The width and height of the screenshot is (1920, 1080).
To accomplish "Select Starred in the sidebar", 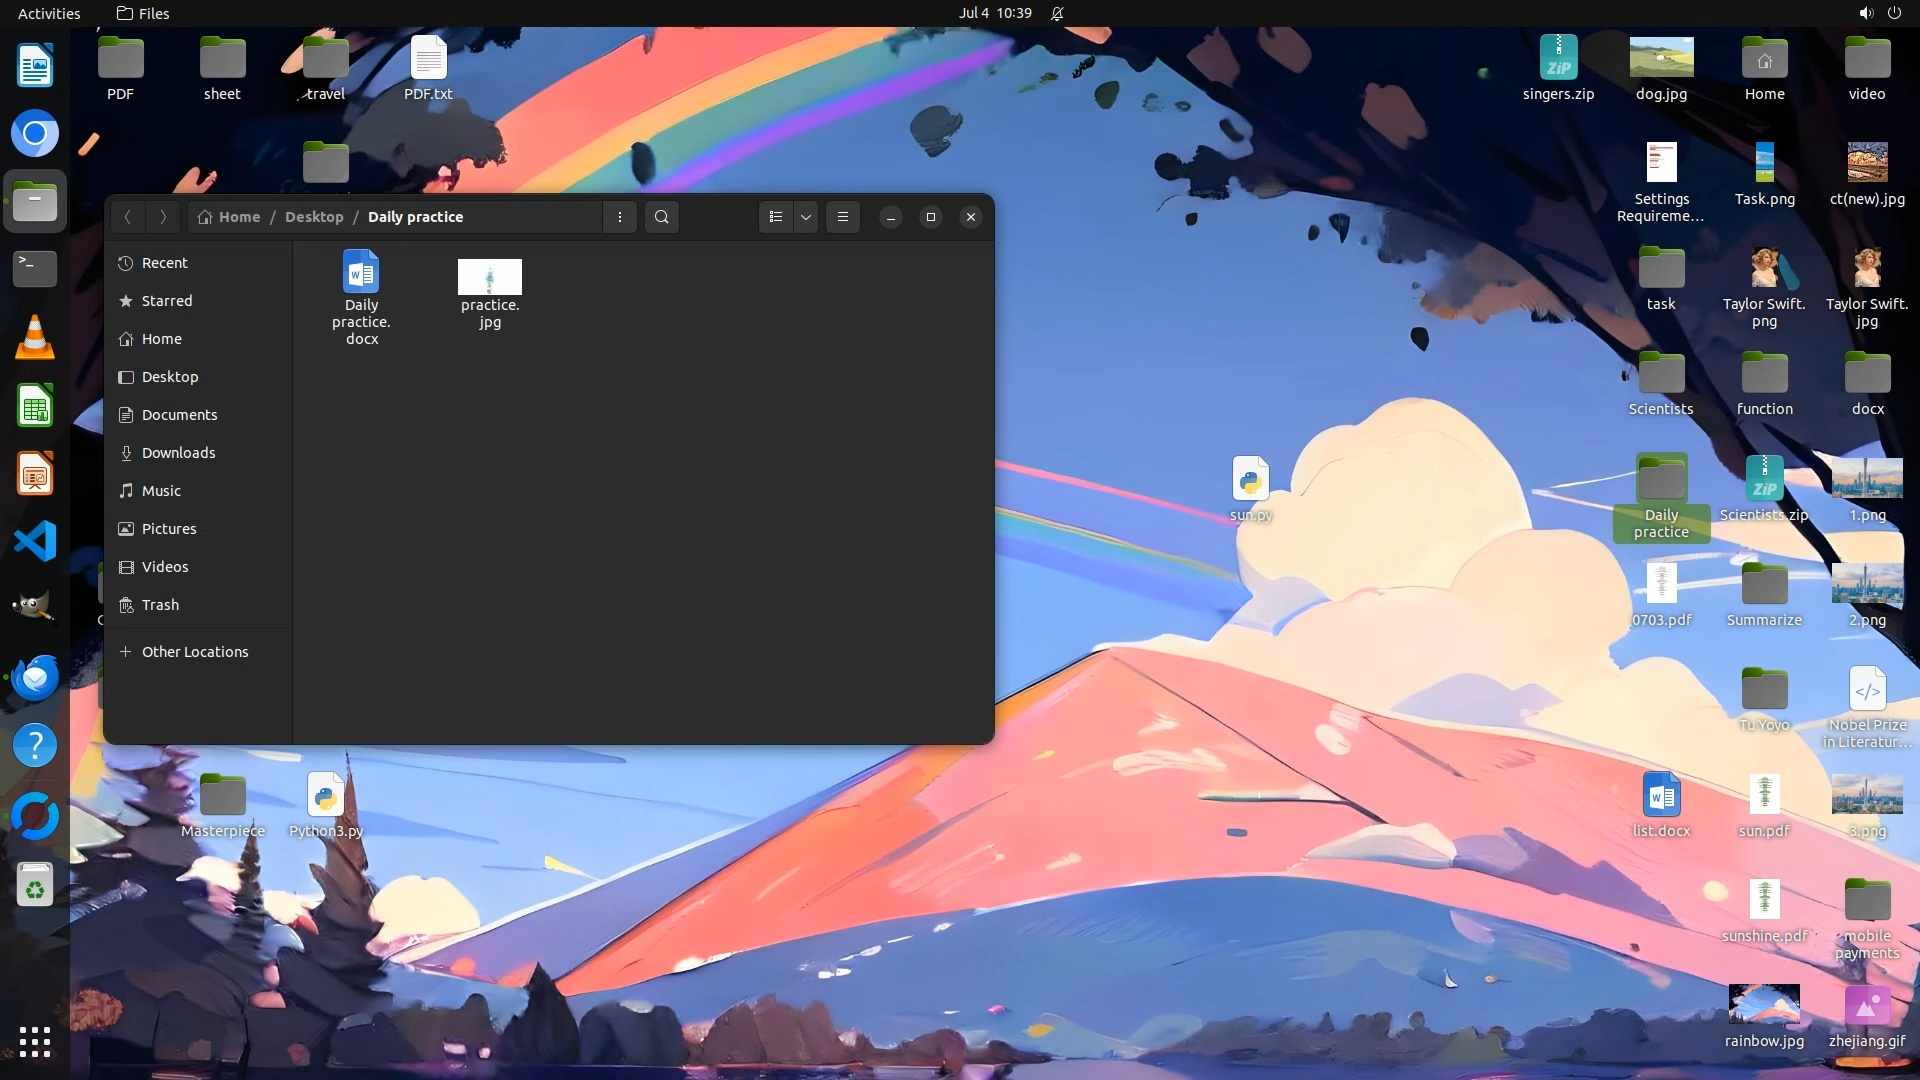I will click(x=166, y=301).
